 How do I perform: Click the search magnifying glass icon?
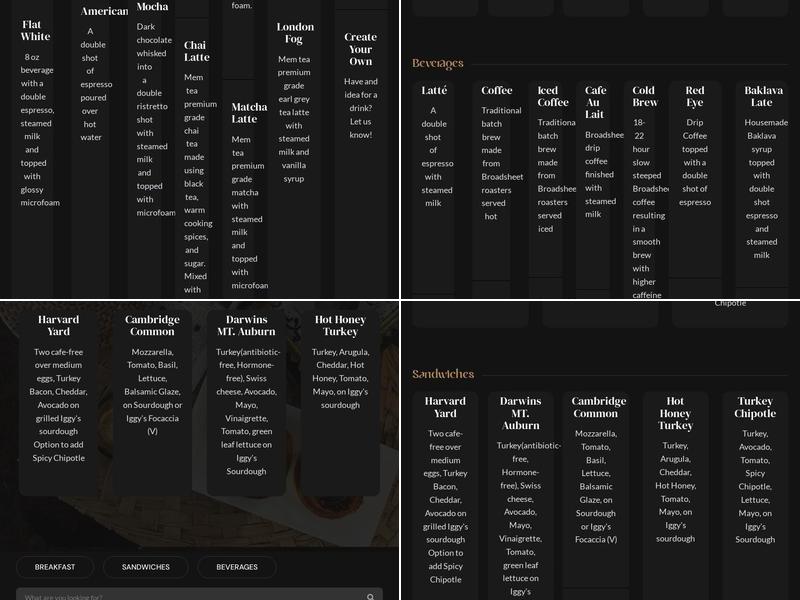(370, 594)
